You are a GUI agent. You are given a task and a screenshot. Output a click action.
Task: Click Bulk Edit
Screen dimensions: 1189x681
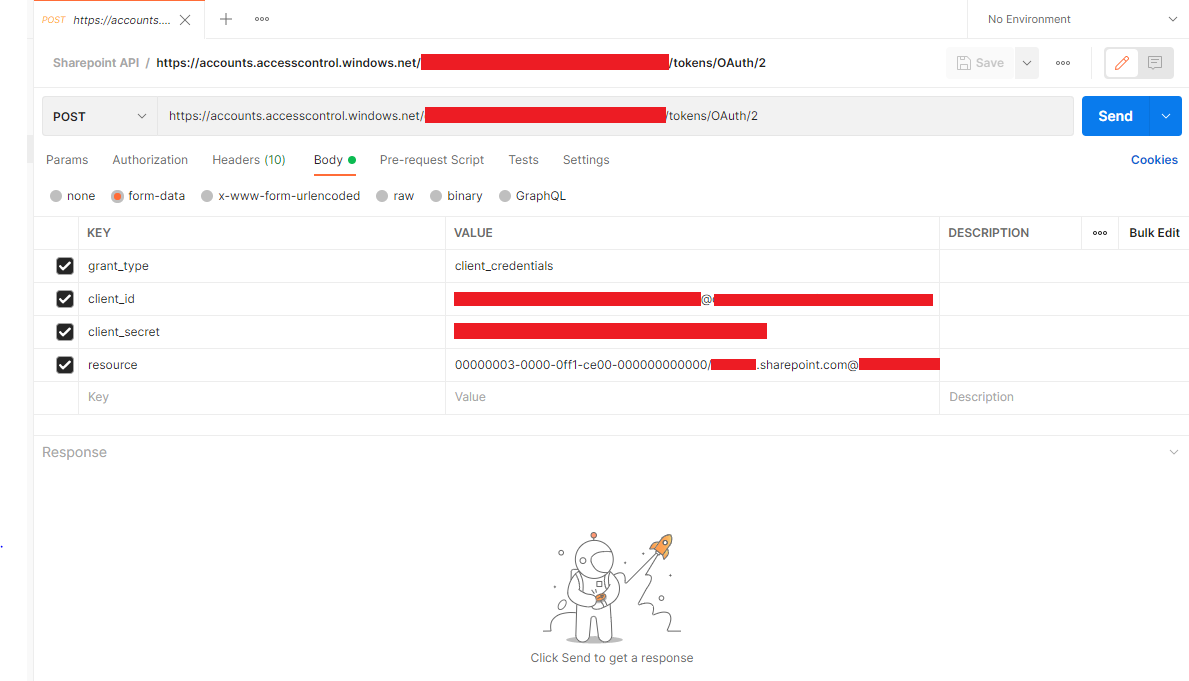coord(1154,233)
